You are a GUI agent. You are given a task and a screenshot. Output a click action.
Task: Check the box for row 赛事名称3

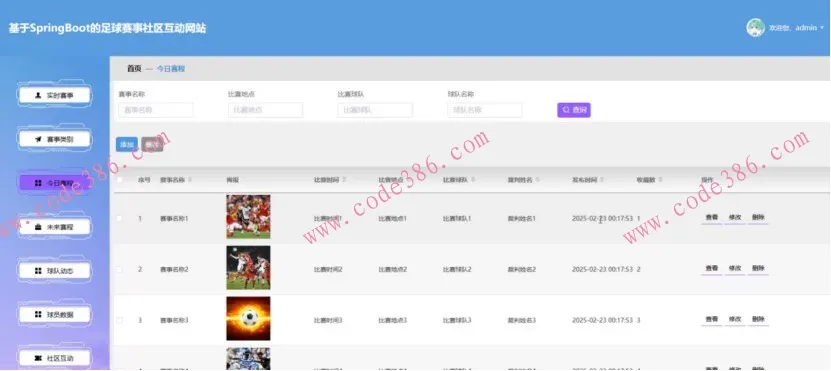[x=120, y=320]
